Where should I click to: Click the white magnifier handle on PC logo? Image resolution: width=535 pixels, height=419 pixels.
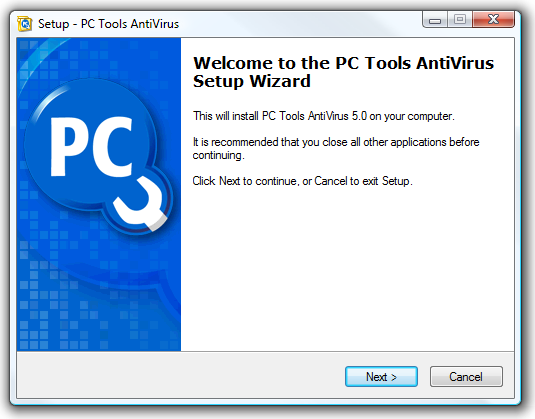point(141,204)
